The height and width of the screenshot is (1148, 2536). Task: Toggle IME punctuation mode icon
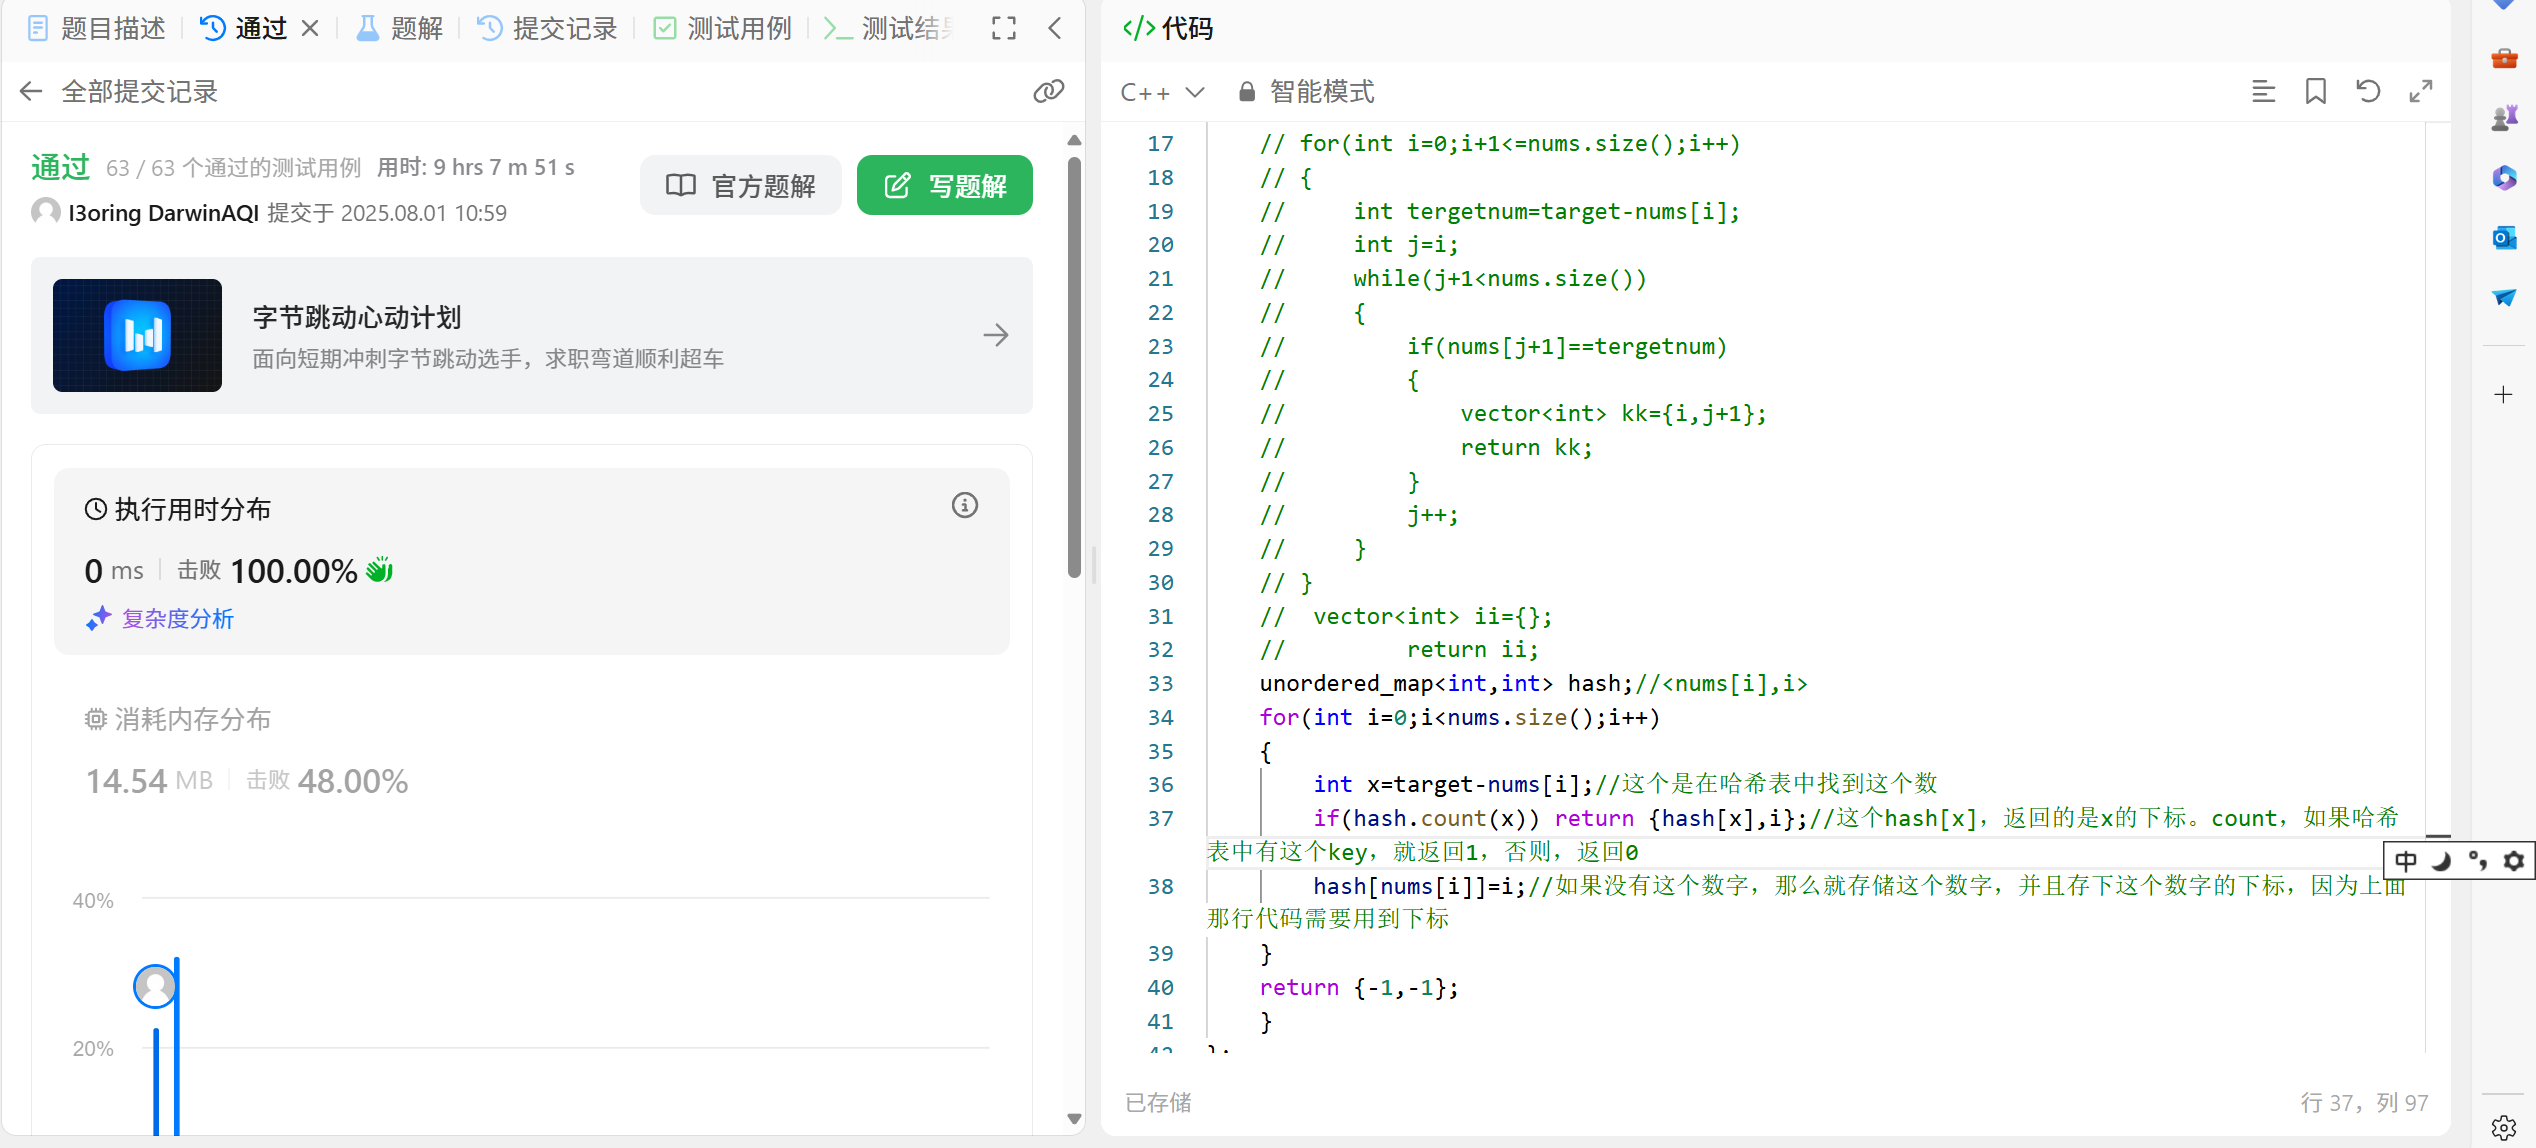[2477, 861]
